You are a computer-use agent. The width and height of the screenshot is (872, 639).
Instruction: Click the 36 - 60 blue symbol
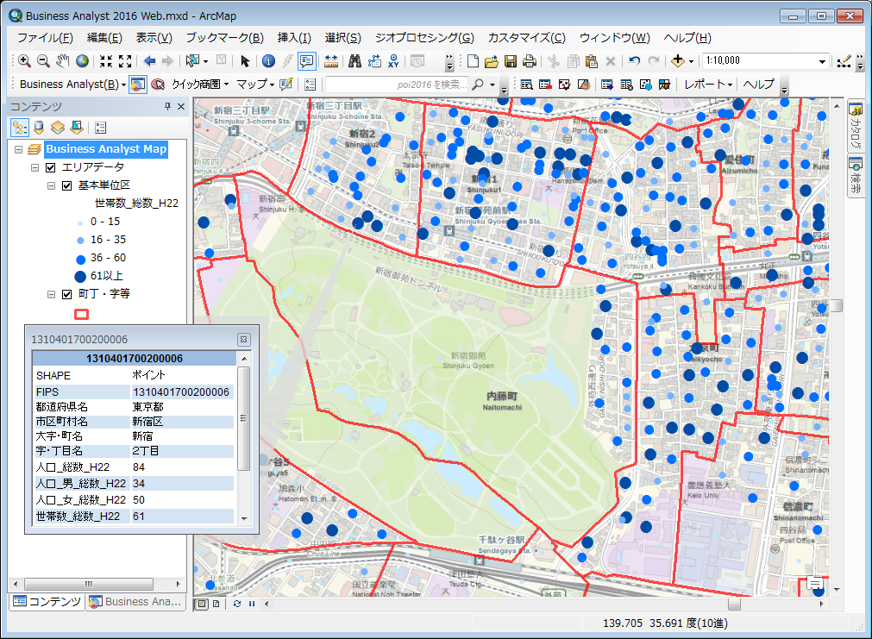[81, 259]
